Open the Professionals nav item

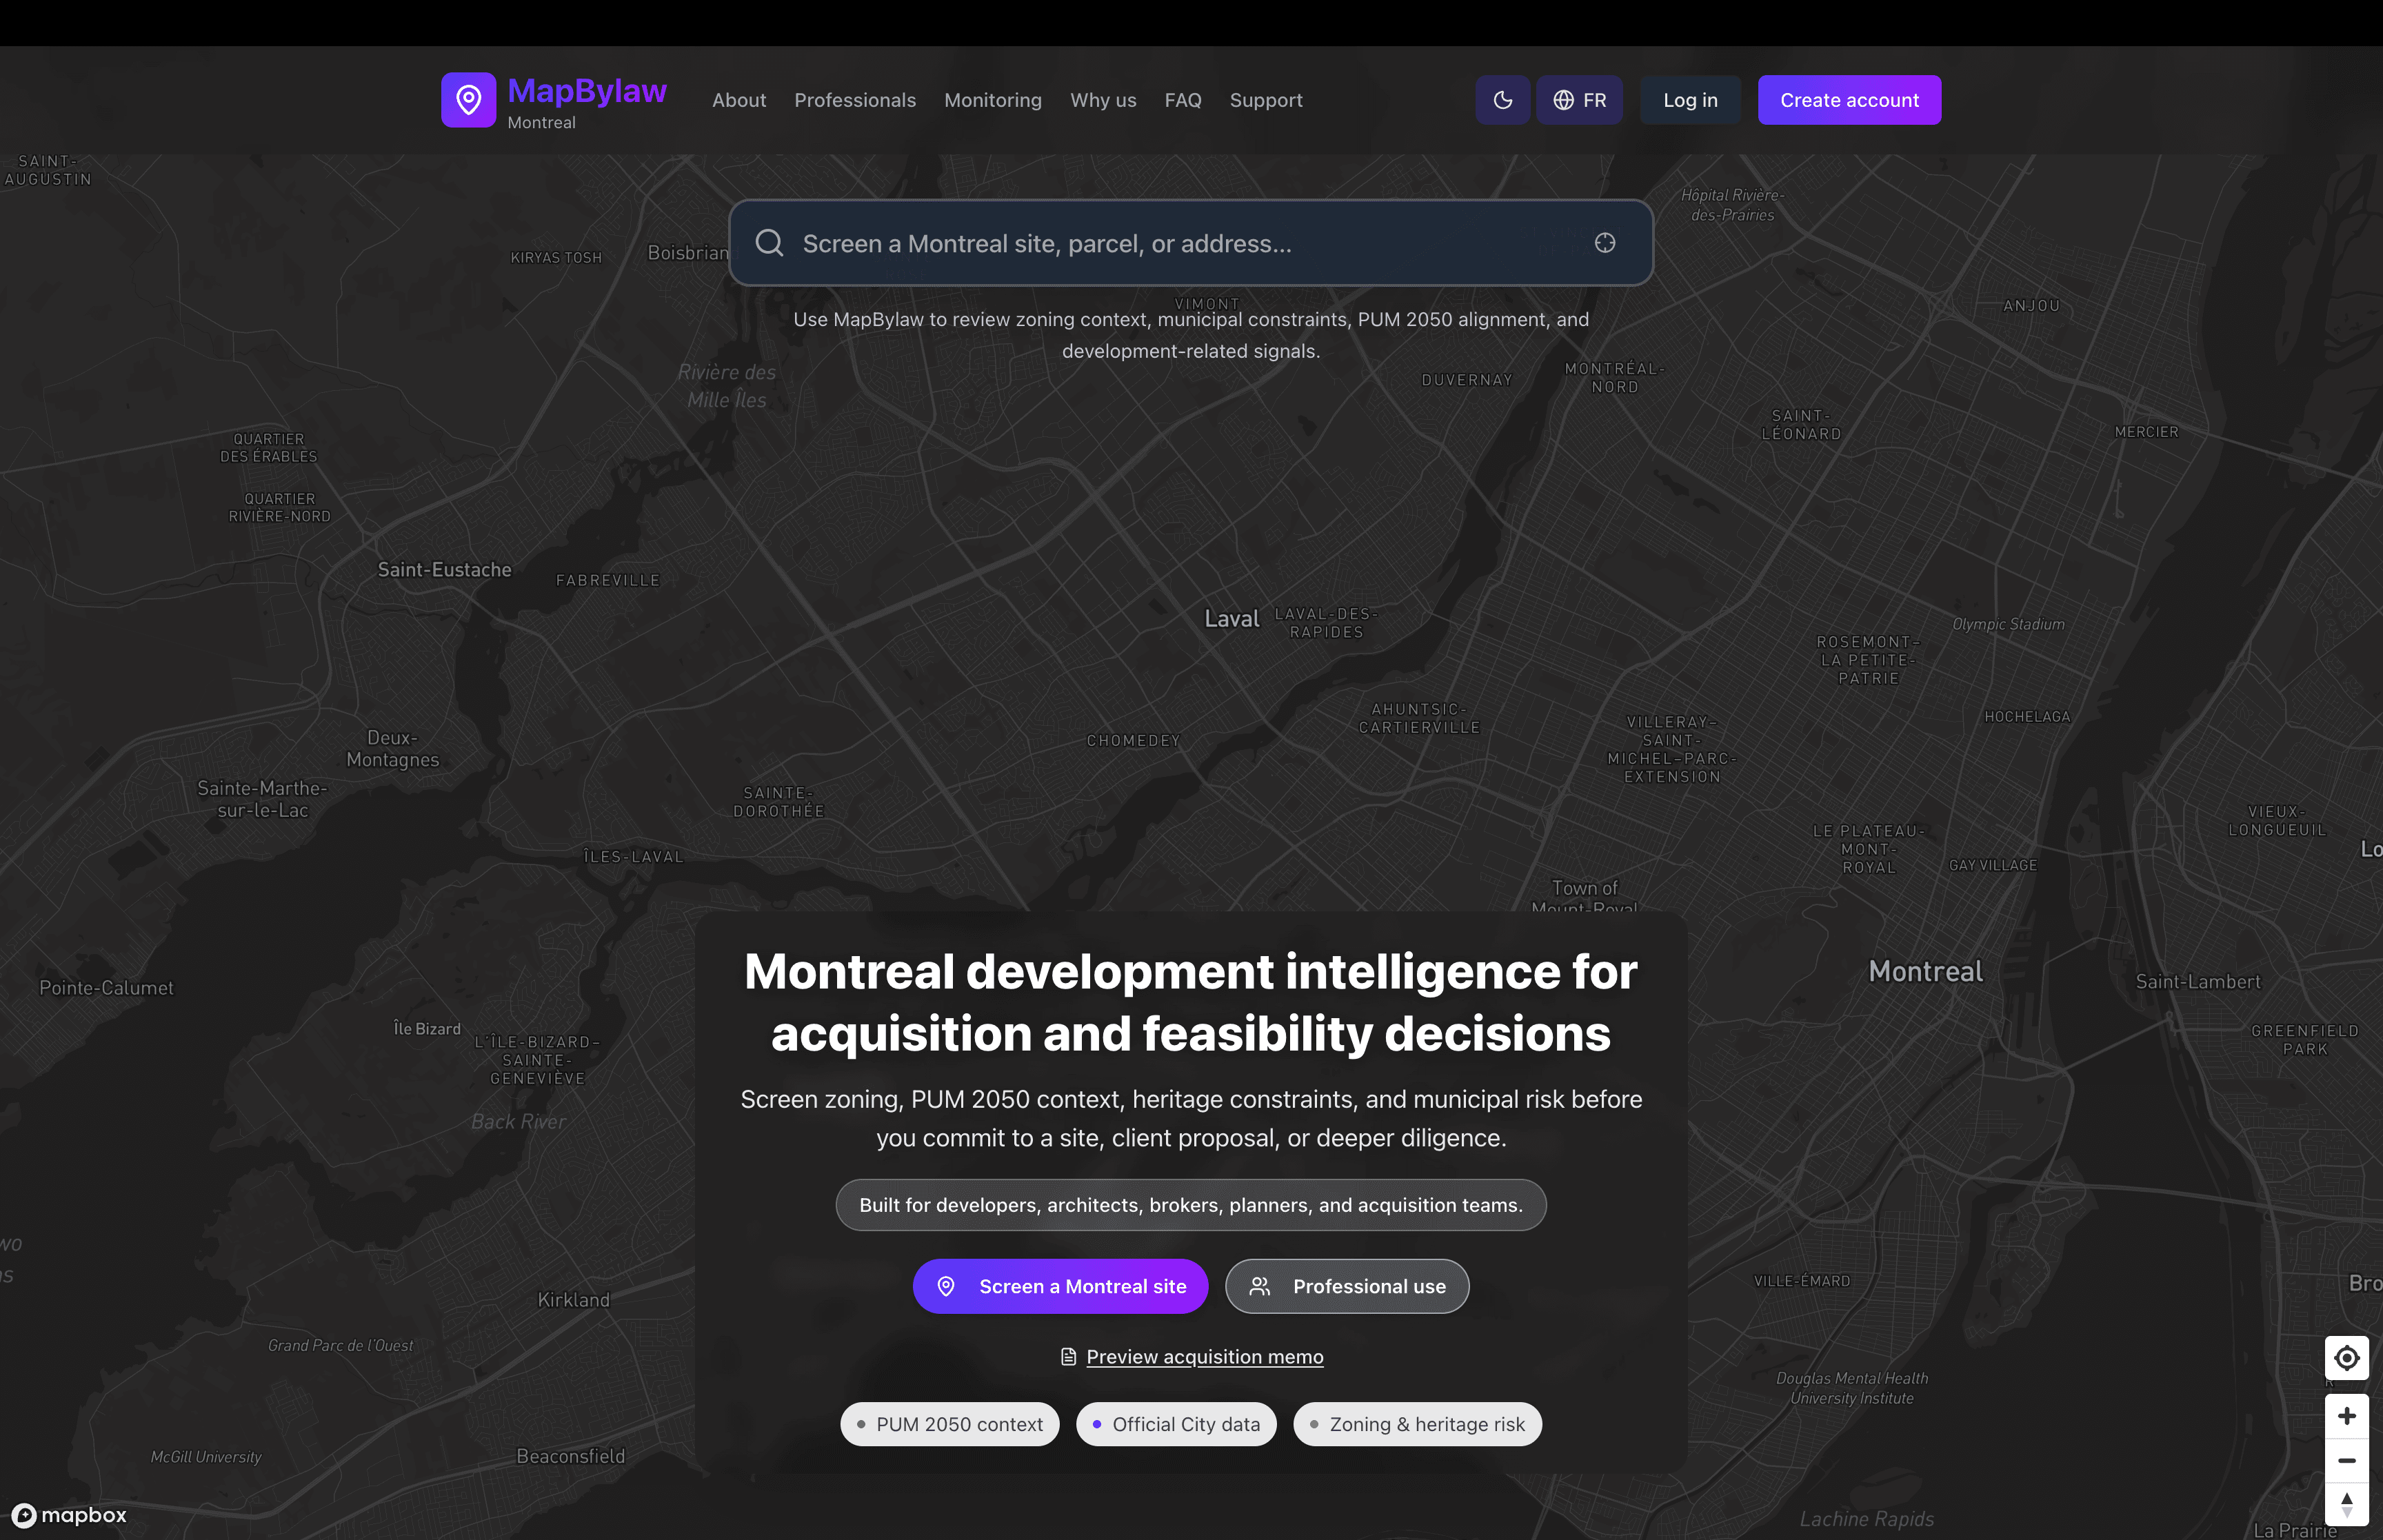855,100
